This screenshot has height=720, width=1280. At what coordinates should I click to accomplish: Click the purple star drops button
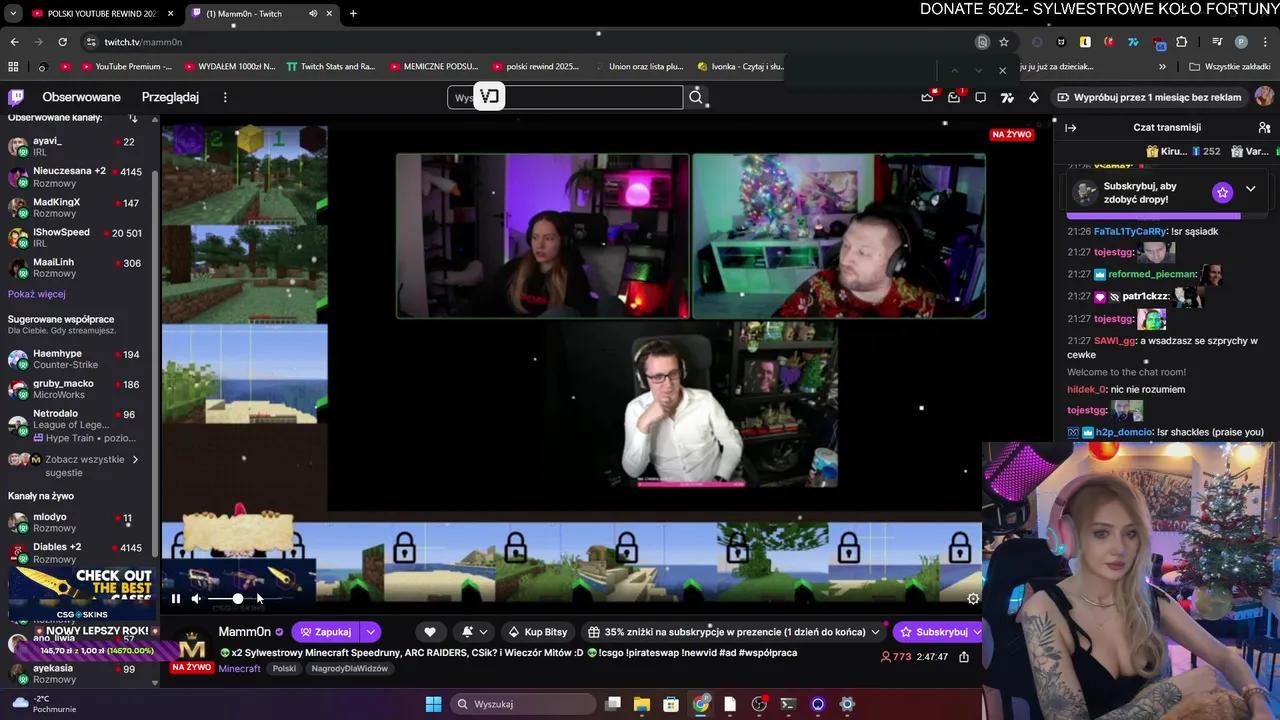tap(1222, 192)
